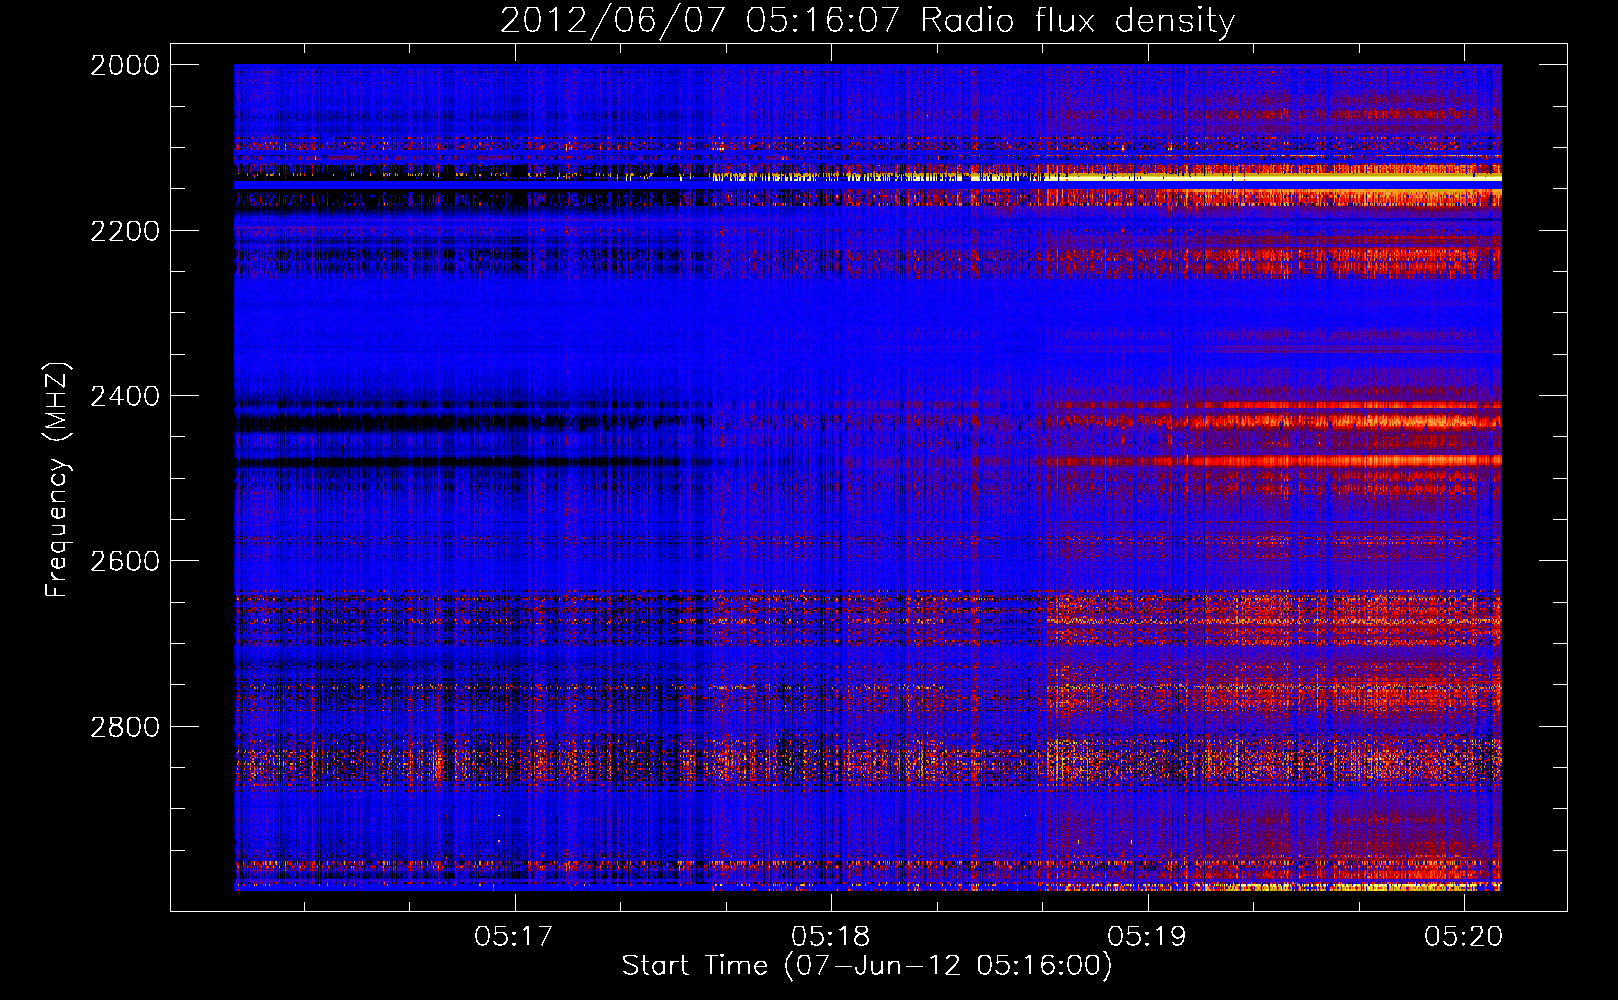Click the '05:18' time axis label
This screenshot has height=1000, width=1618.
[x=831, y=936]
